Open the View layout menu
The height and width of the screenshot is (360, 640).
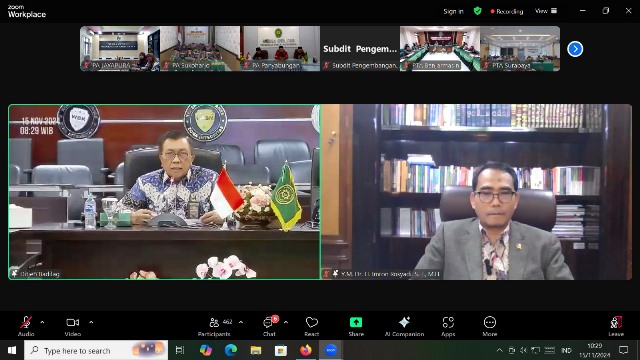pos(546,11)
